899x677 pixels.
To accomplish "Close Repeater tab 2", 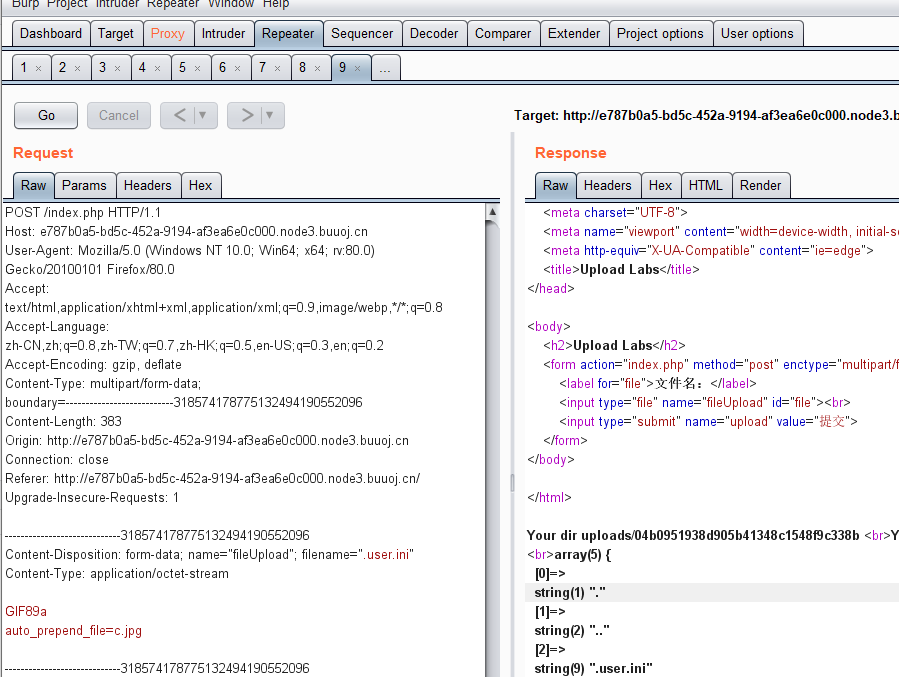I will coord(77,68).
